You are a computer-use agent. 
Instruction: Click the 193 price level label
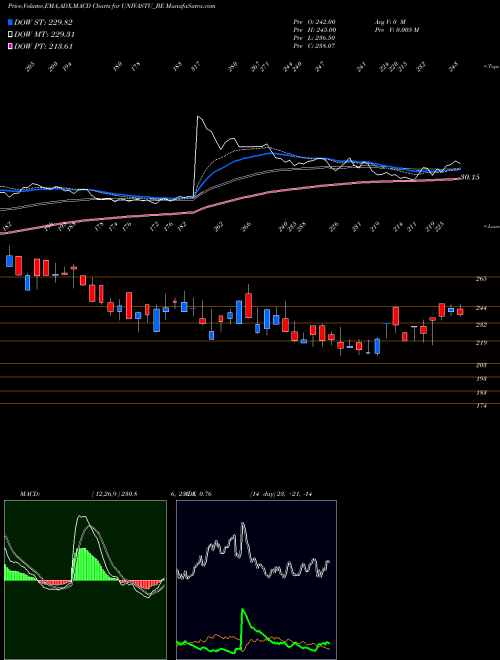481,379
